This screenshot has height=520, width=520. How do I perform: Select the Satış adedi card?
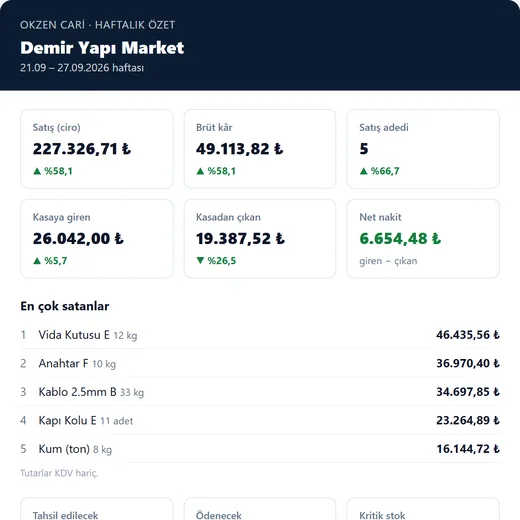point(423,149)
